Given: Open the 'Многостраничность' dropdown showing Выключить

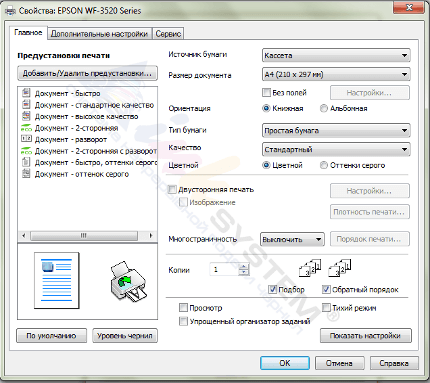Looking at the screenshot, I should coord(292,239).
